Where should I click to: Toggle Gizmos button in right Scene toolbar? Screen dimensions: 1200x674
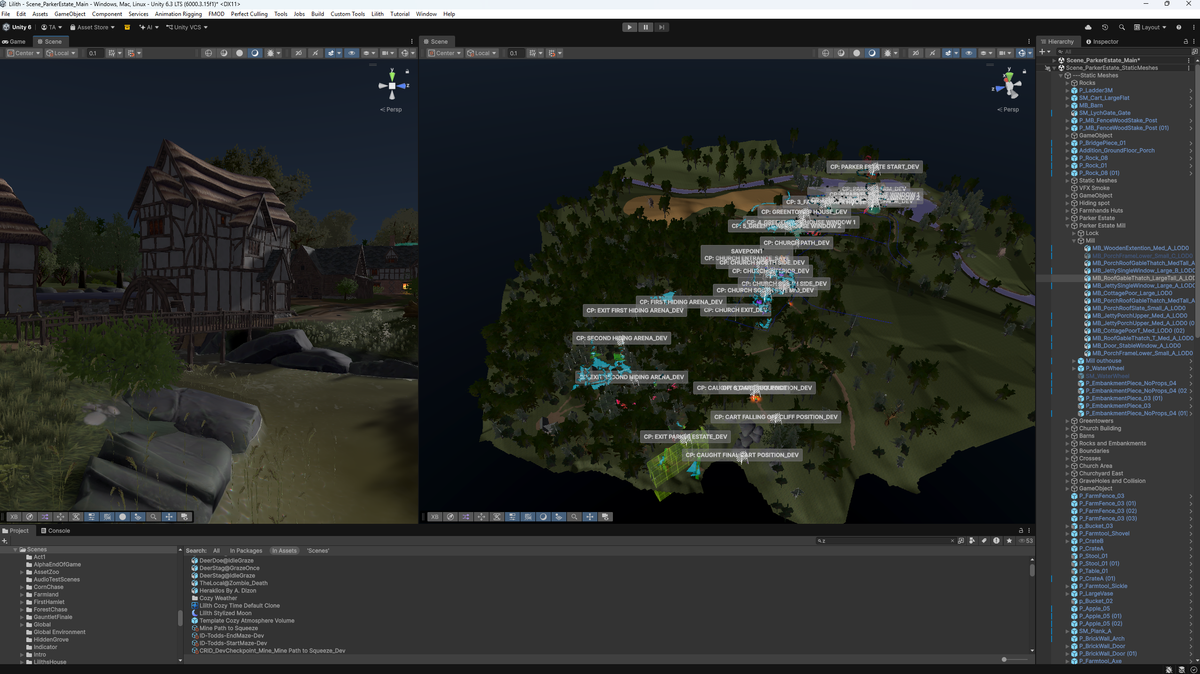[x=1022, y=52]
